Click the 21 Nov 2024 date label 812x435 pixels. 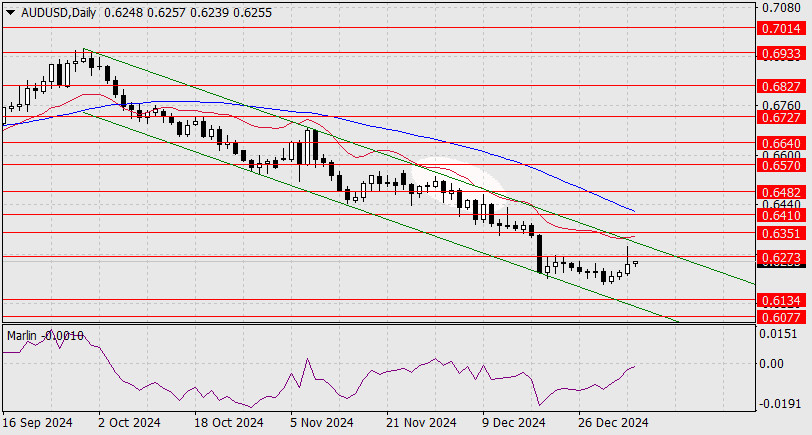421,423
